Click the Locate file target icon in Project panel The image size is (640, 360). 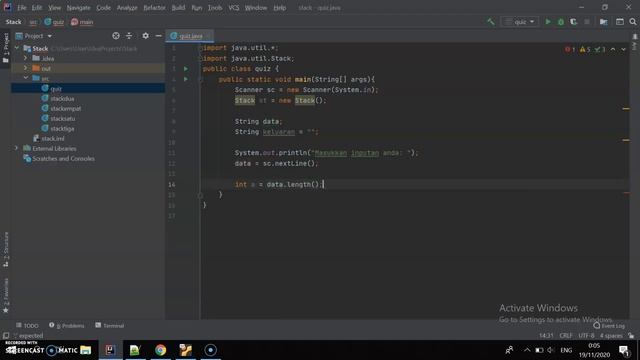click(x=116, y=36)
